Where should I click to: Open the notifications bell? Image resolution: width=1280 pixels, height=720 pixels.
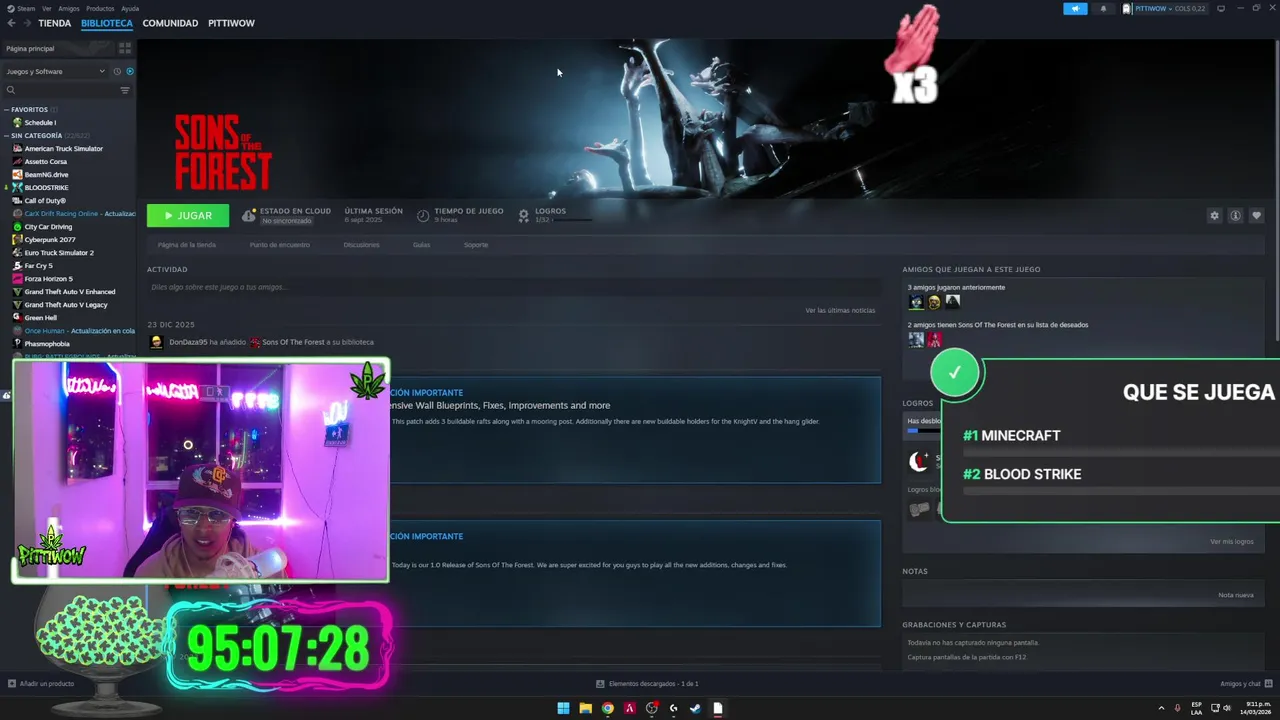click(1104, 8)
